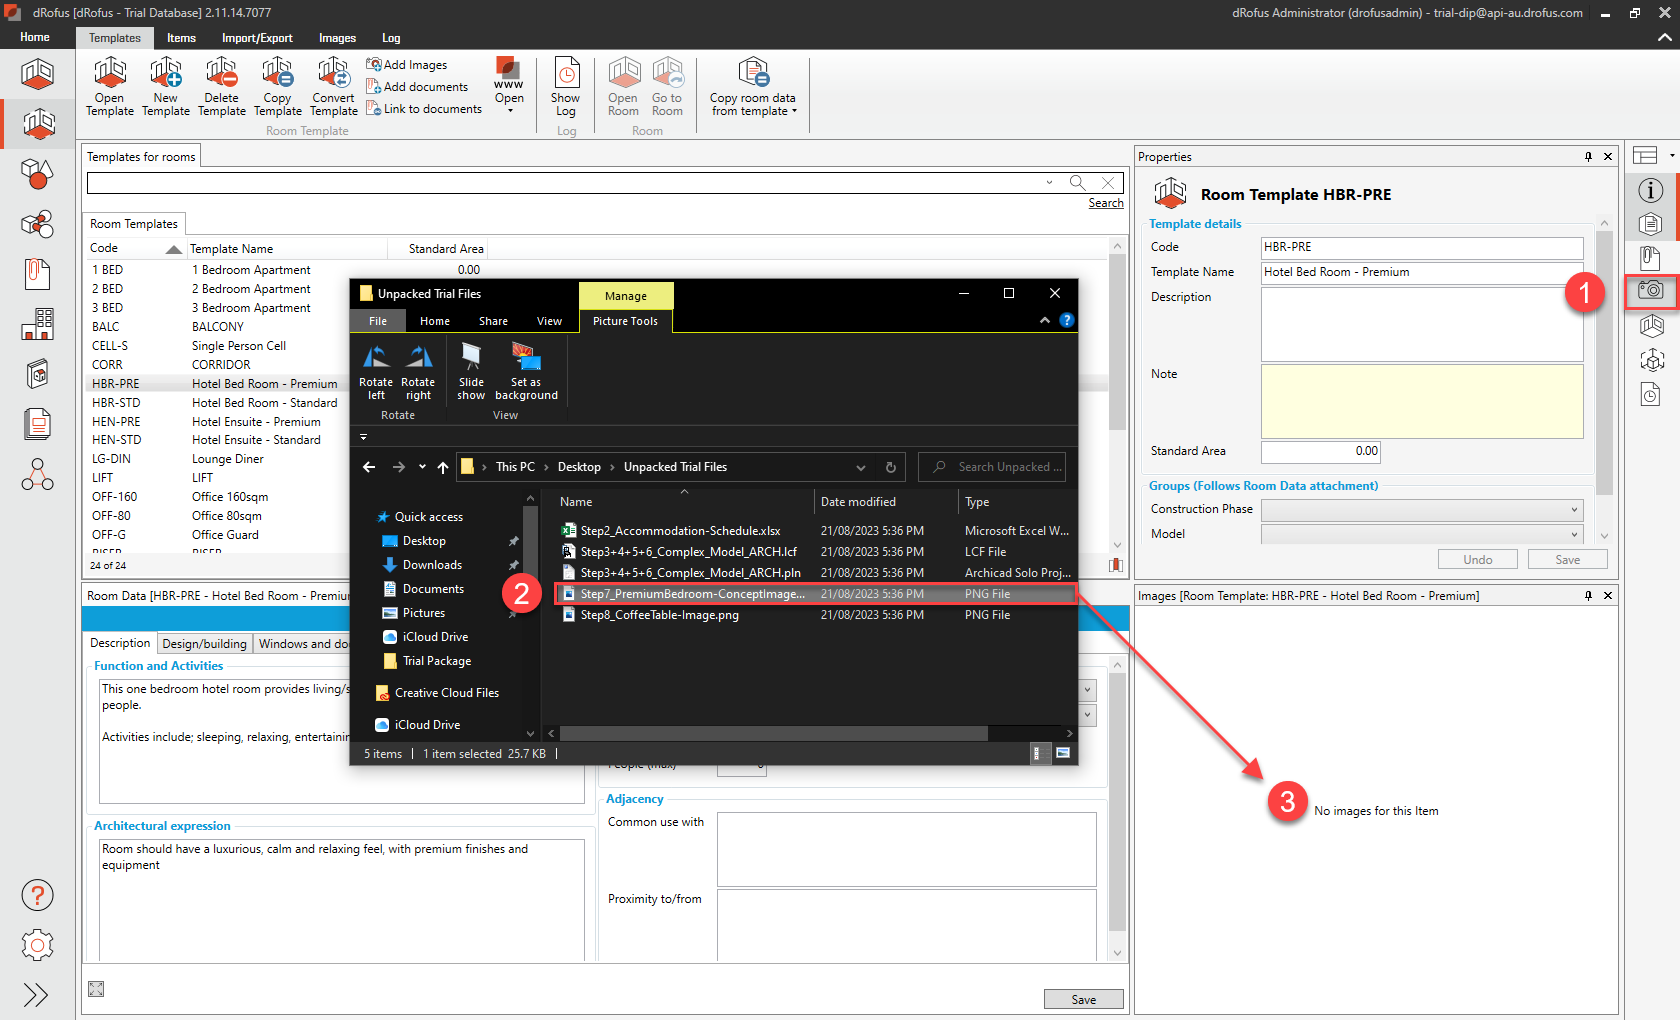Screen dimensions: 1680x1020
Task: Select Step7_PremiumBedroom-ConceptImage PNG file
Action: (691, 594)
